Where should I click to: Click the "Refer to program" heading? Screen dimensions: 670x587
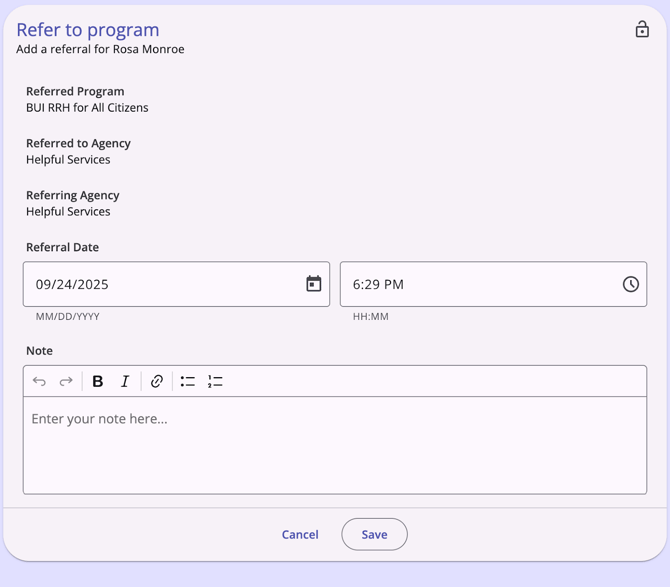click(x=88, y=30)
